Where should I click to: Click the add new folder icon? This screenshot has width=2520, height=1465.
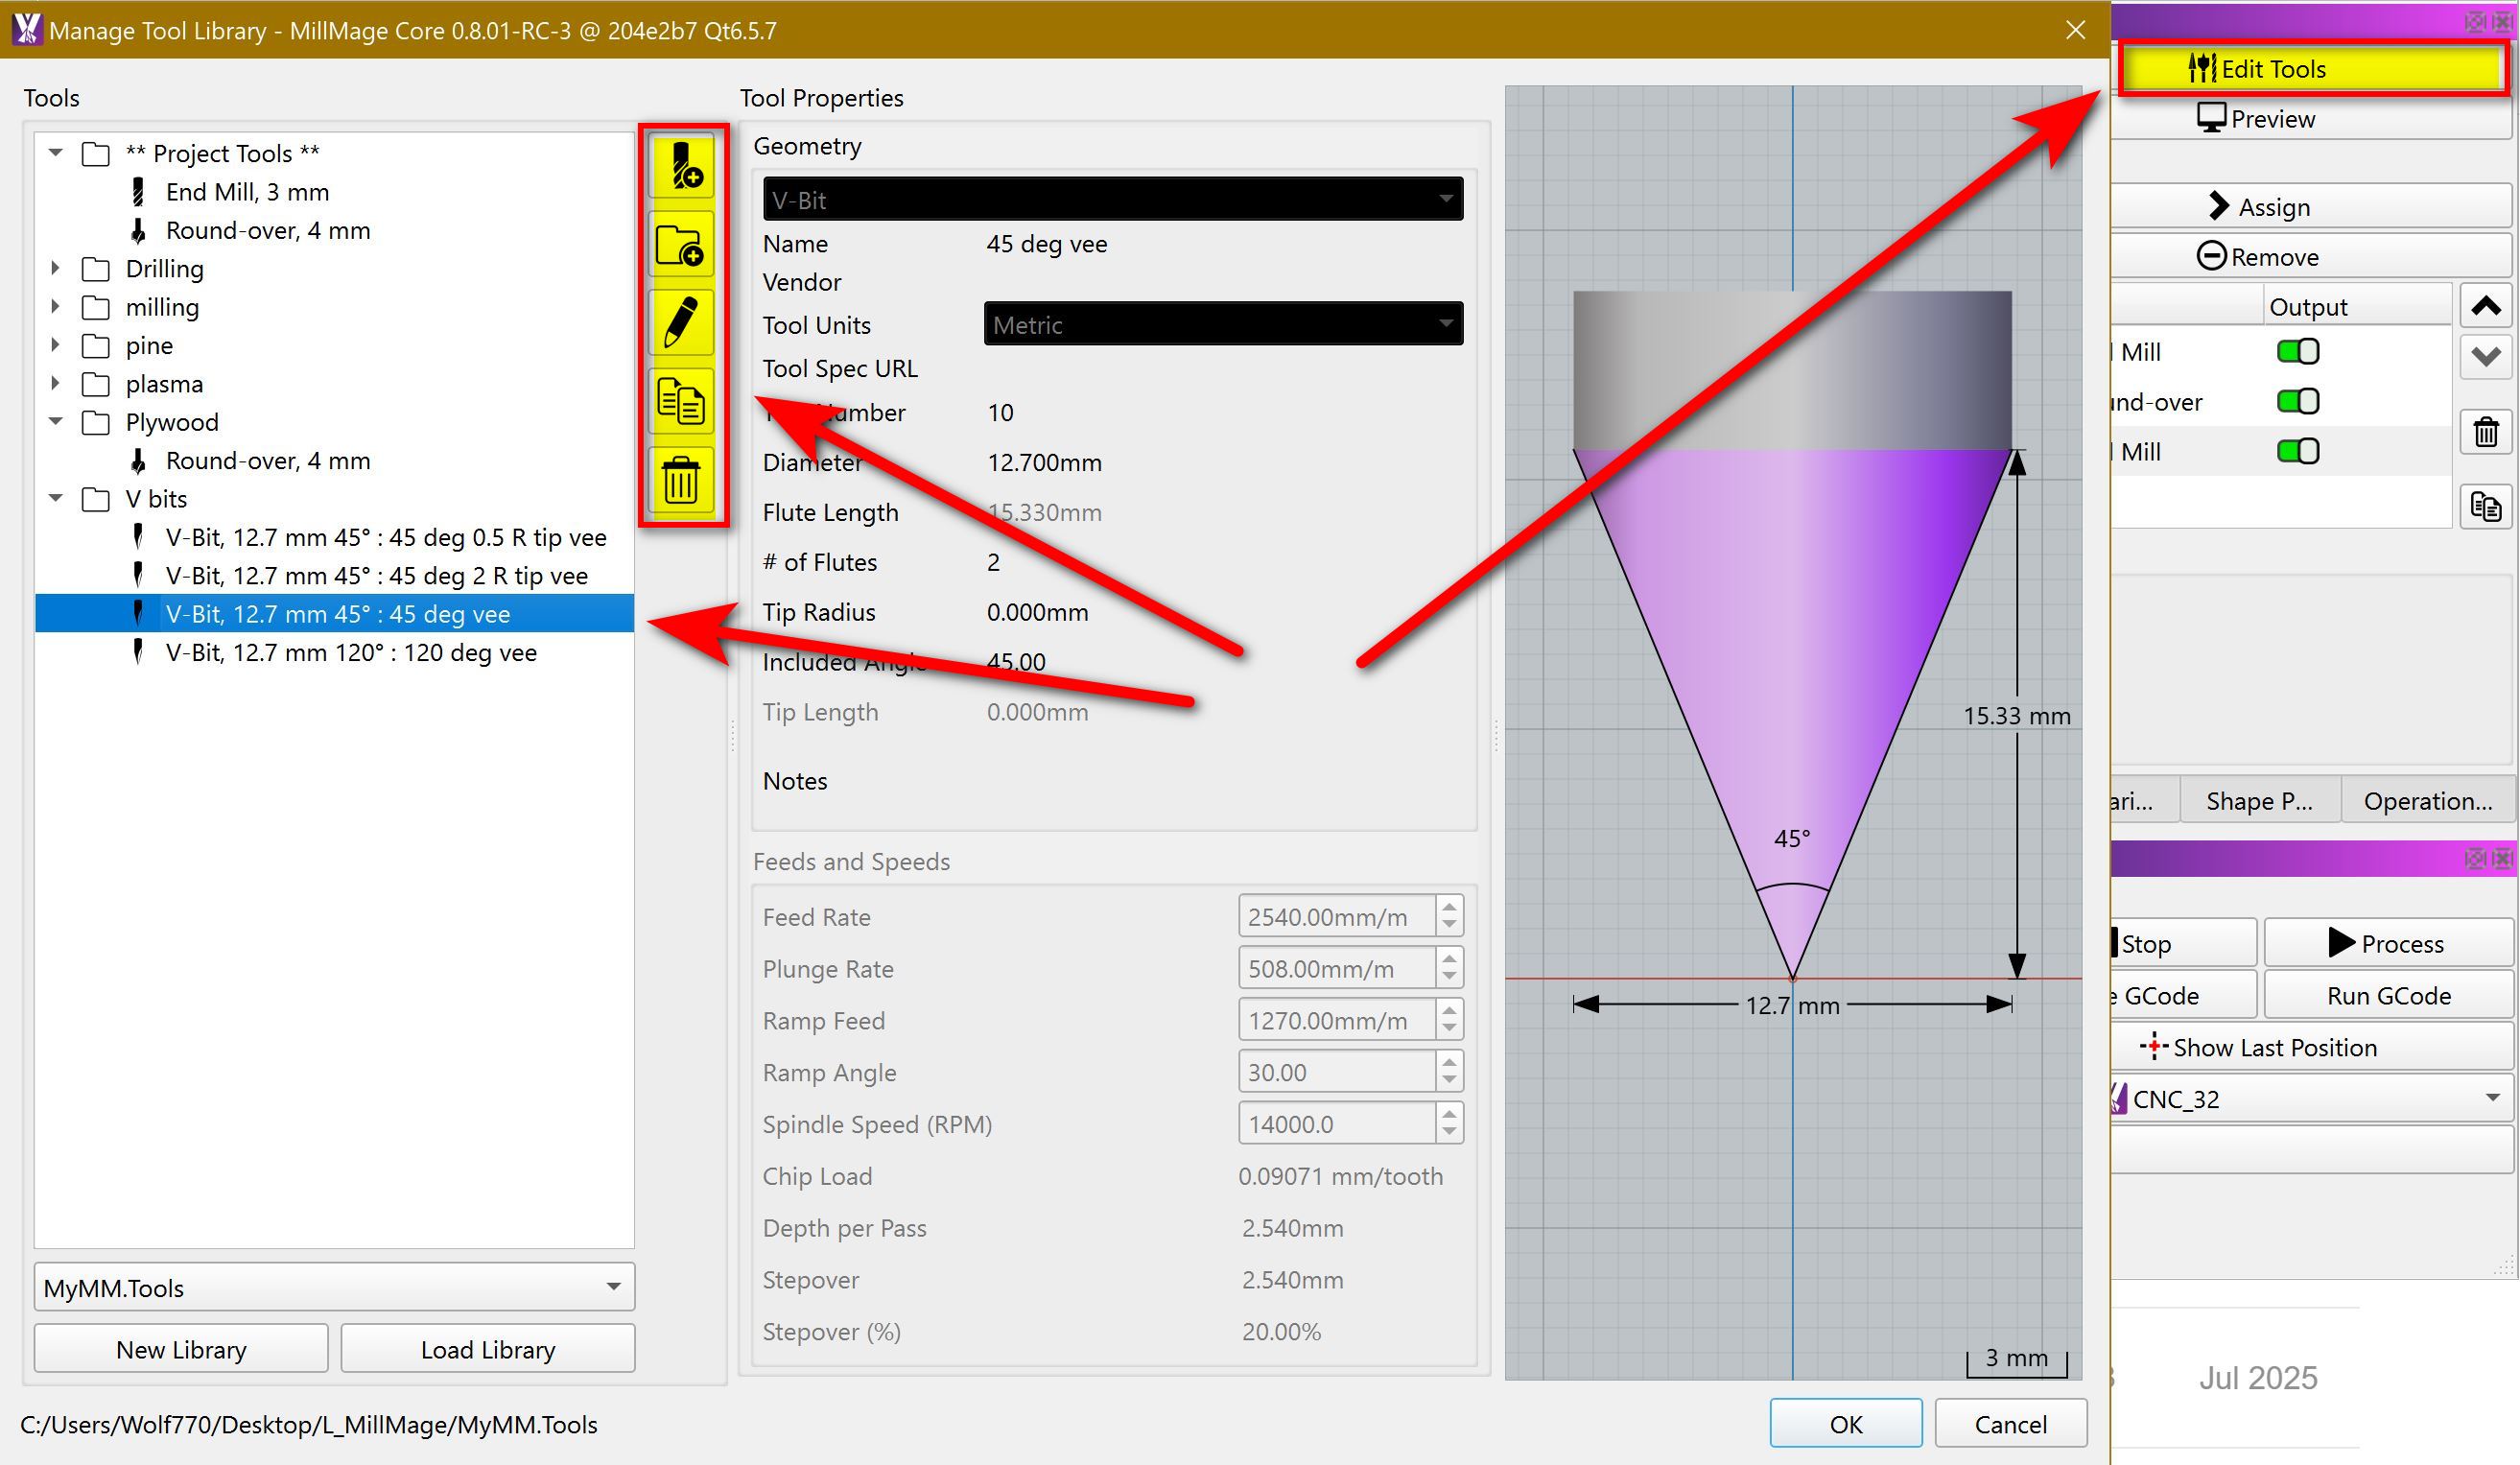coord(682,245)
